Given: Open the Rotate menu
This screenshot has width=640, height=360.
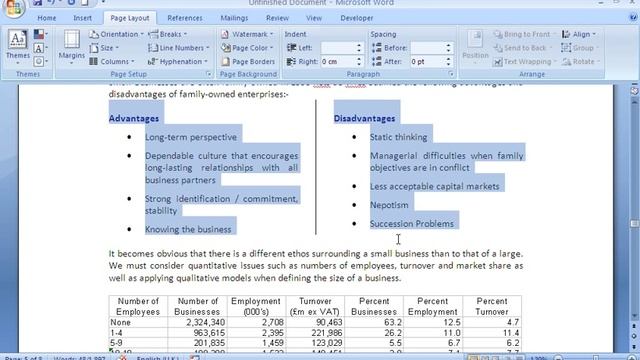Looking at the screenshot, I should coord(580,62).
